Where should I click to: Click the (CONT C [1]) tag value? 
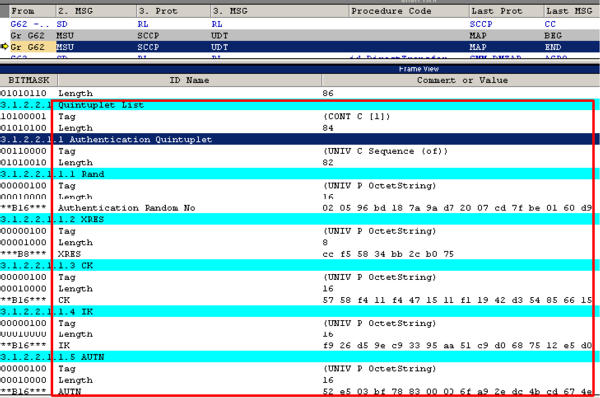pyautogui.click(x=356, y=116)
